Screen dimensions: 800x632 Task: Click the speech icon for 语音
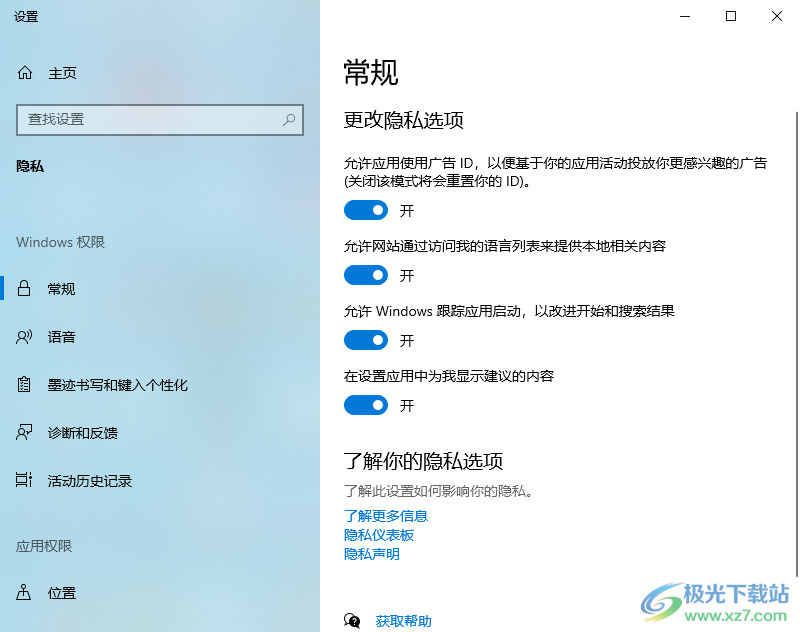pos(24,337)
